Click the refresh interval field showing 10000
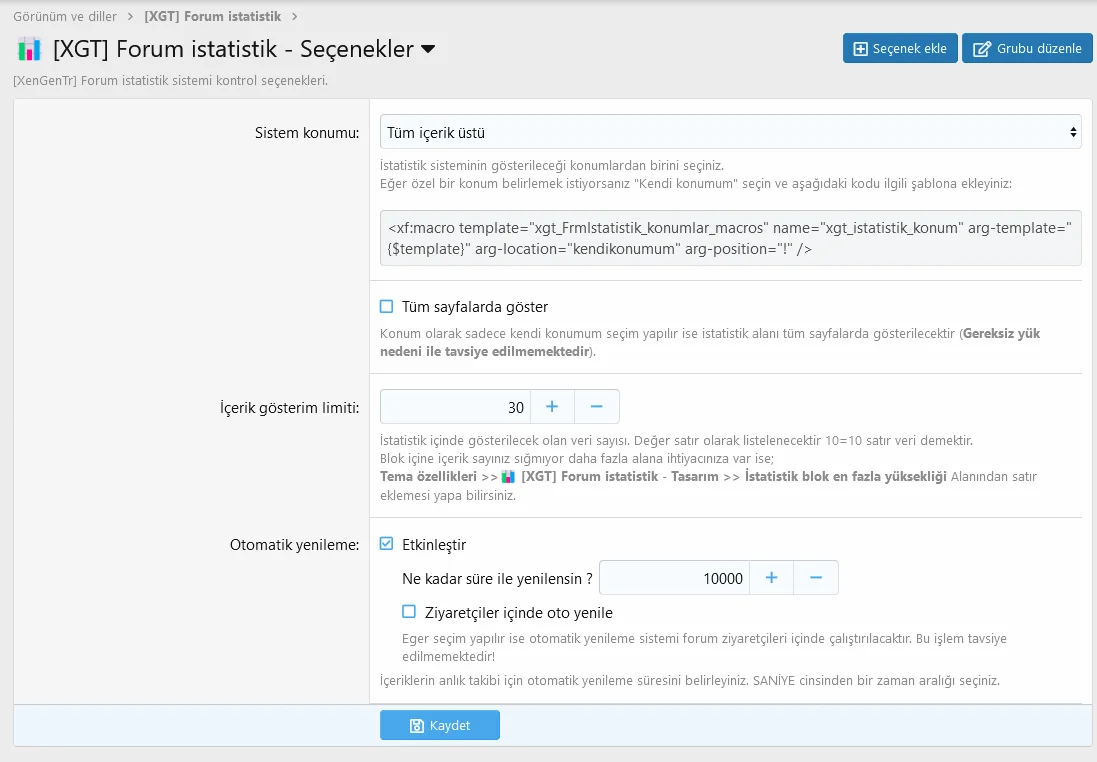 (674, 578)
